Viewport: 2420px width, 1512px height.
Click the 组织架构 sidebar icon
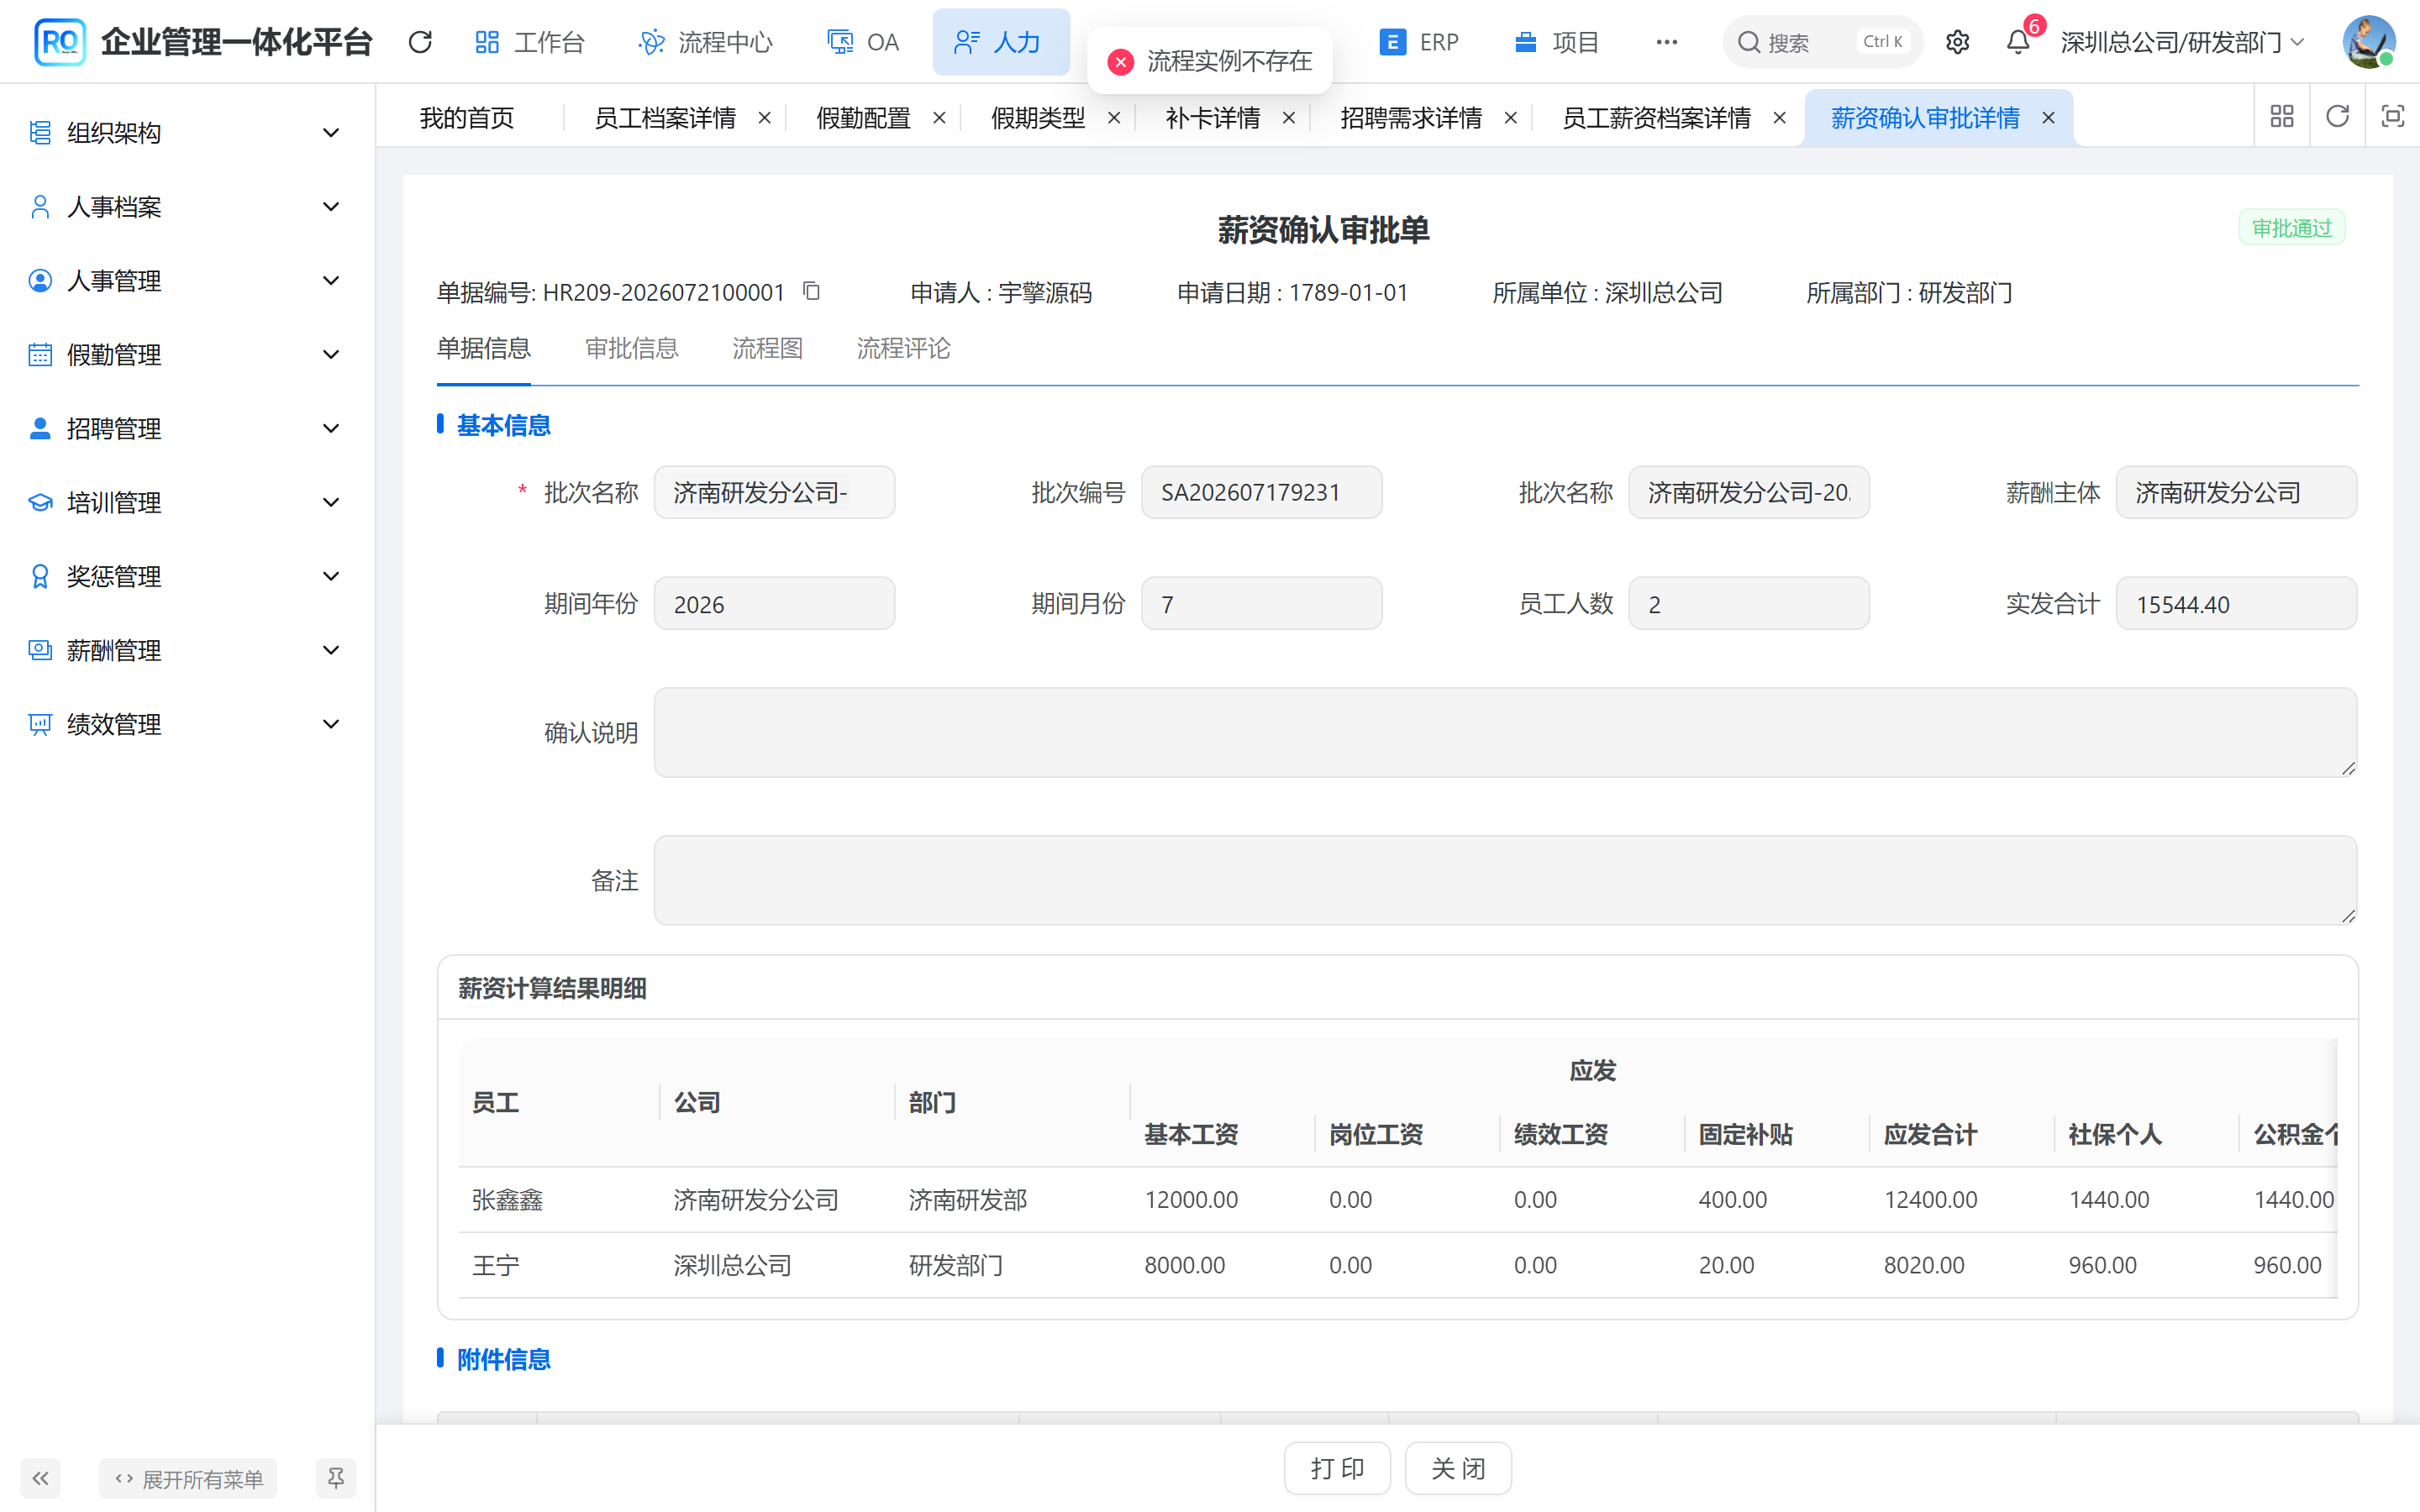(x=40, y=133)
